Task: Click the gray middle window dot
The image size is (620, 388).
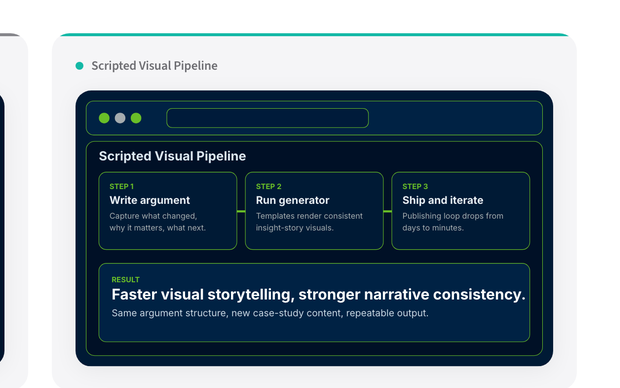Action: click(120, 118)
